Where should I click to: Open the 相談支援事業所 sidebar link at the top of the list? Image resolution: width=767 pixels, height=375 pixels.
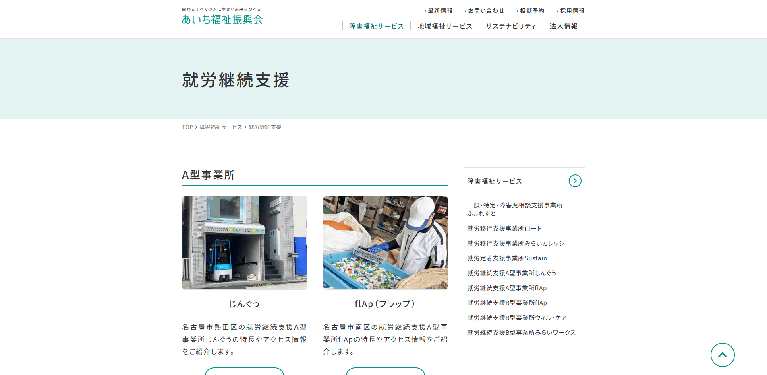(x=515, y=209)
